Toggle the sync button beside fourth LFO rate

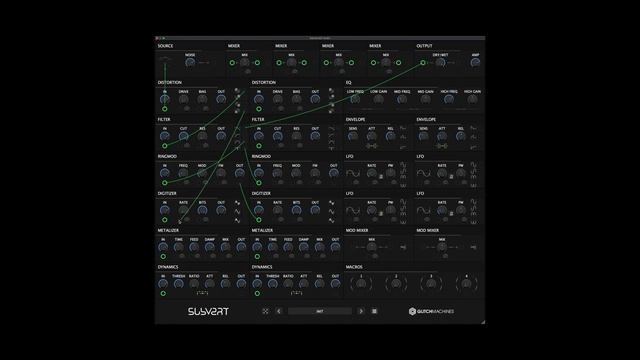(451, 213)
